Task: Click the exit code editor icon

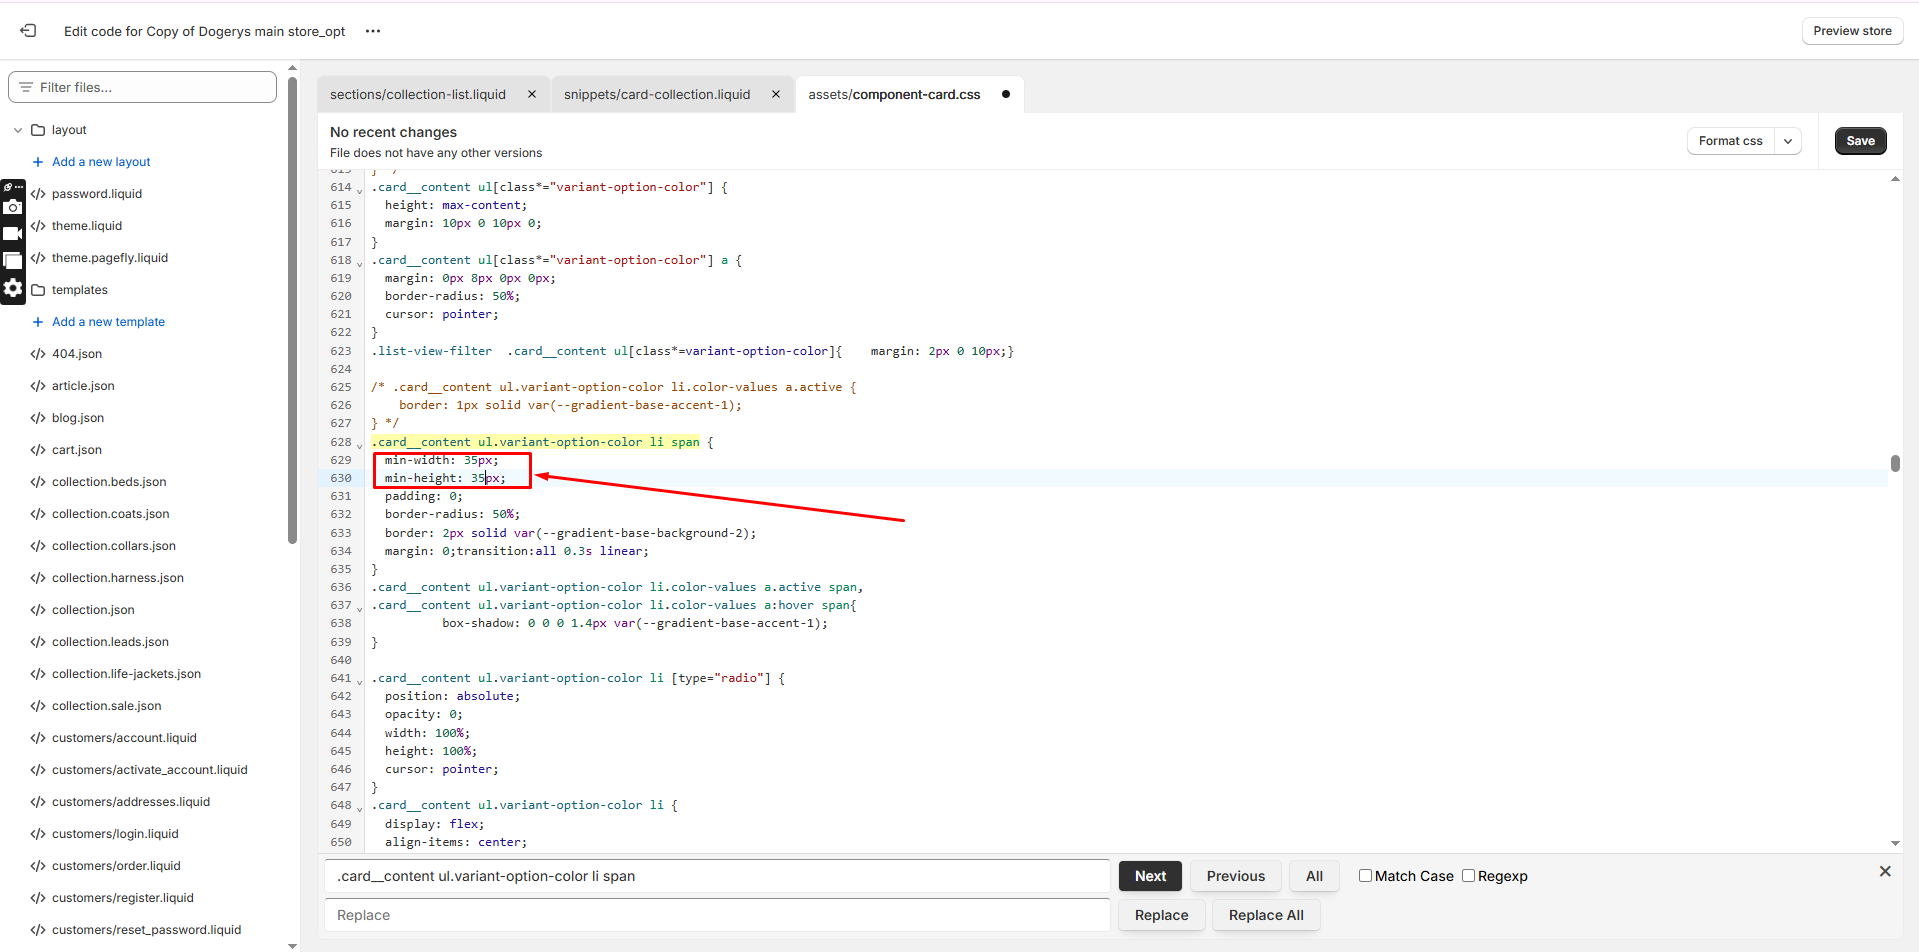Action: point(28,31)
